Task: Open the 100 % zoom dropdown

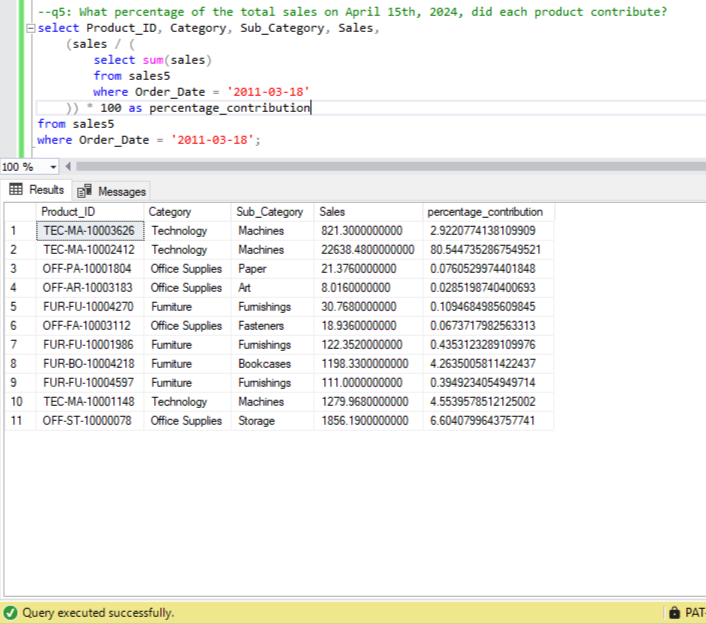Action: (53, 167)
